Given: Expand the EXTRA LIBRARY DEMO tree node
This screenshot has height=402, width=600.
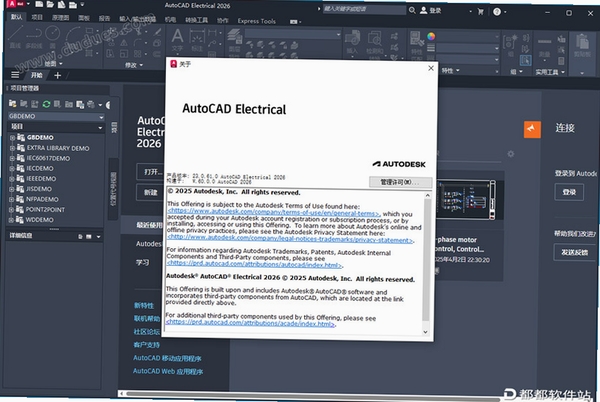Looking at the screenshot, I should click(x=12, y=148).
